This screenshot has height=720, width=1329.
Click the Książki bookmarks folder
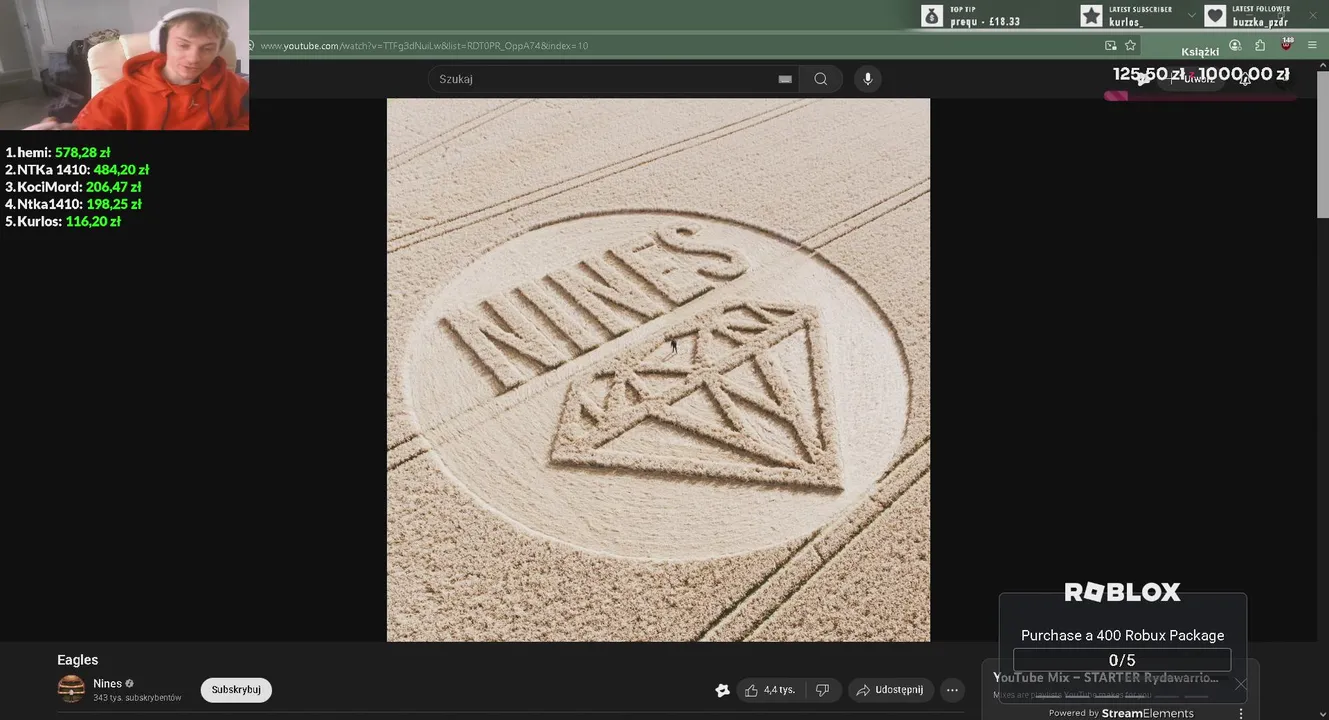pyautogui.click(x=1200, y=52)
